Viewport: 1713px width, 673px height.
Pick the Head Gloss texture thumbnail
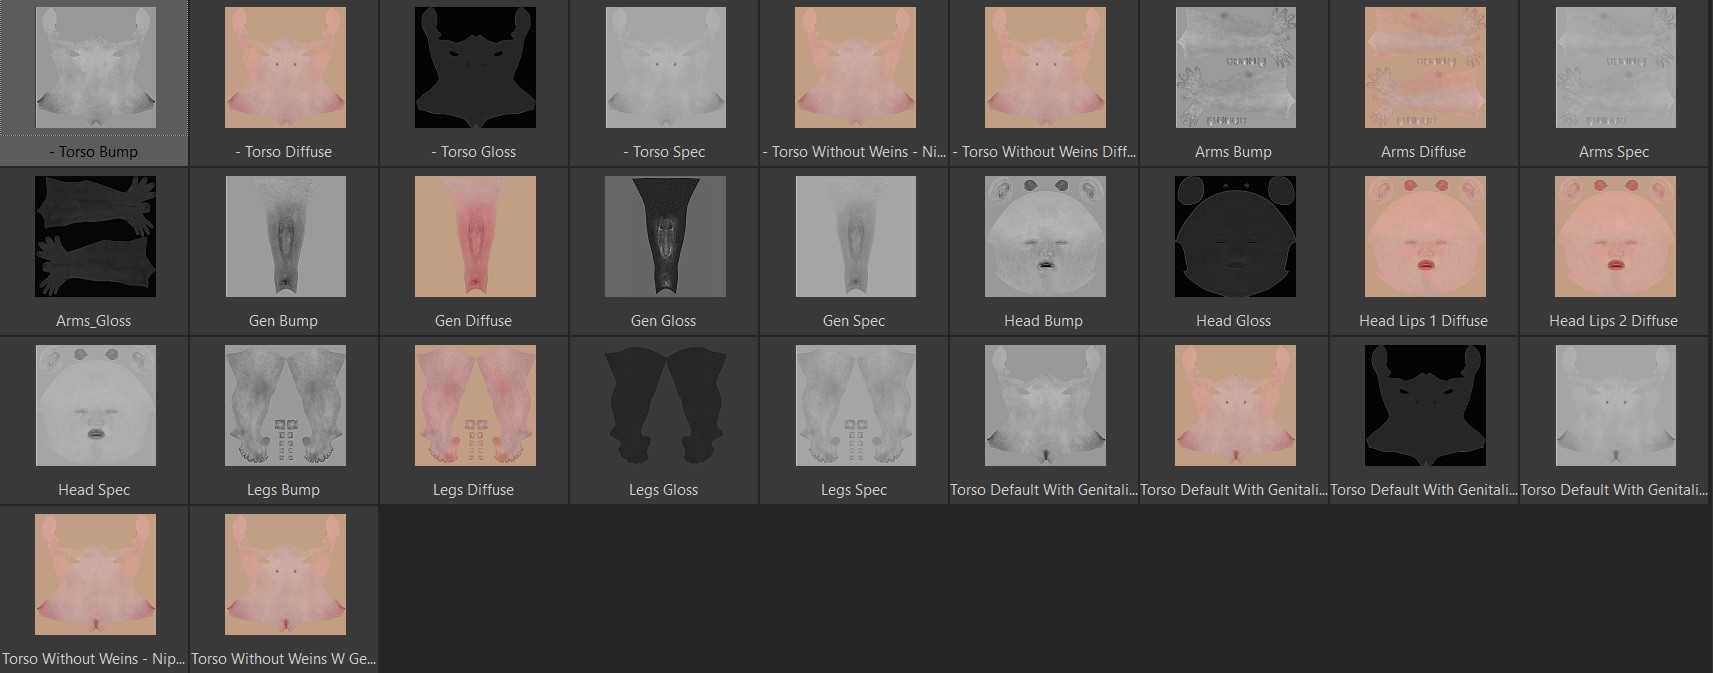click(1235, 237)
